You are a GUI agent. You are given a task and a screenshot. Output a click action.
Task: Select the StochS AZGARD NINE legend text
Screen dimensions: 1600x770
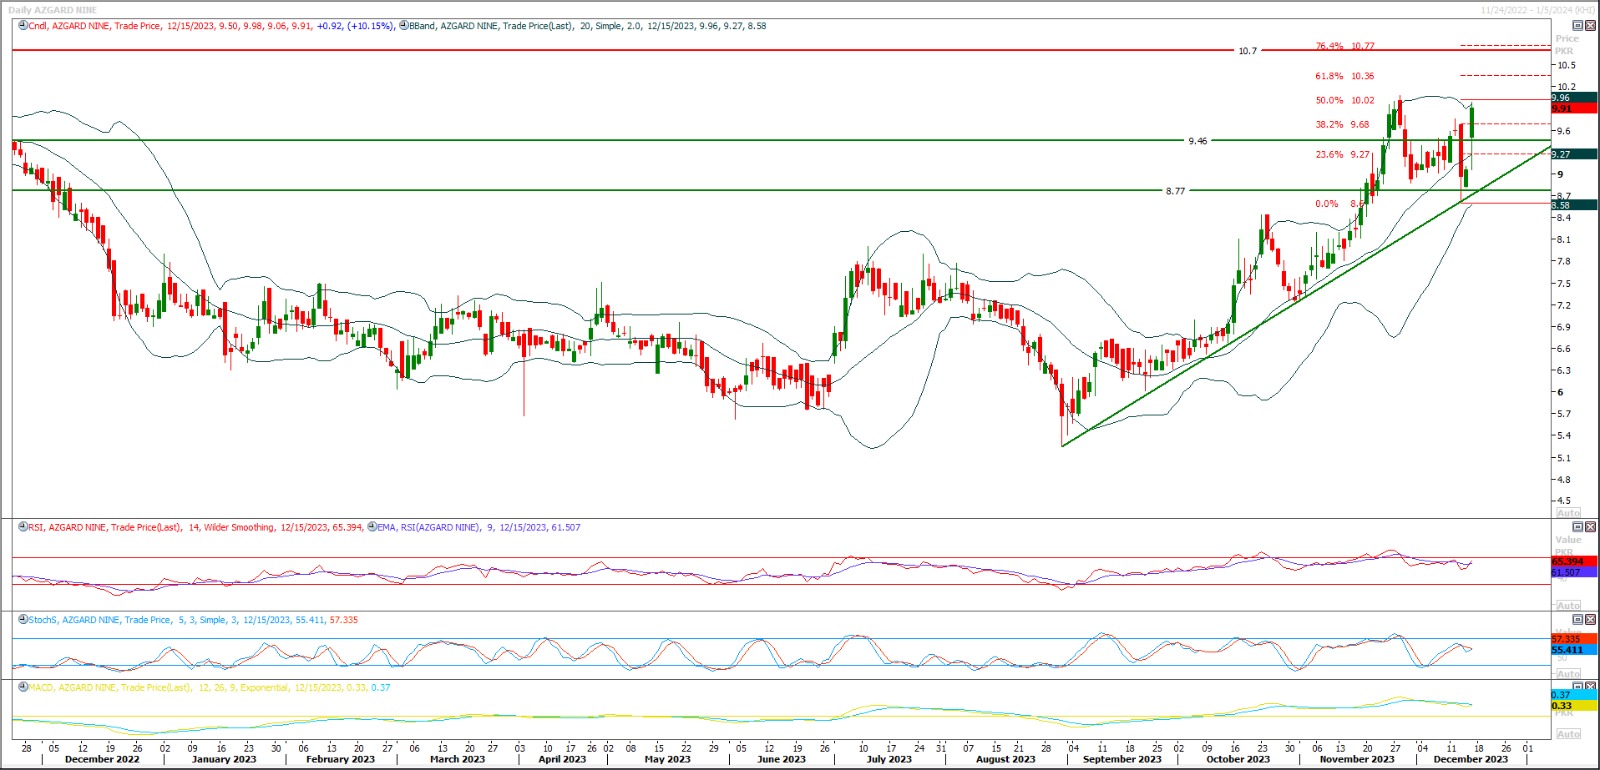(193, 620)
